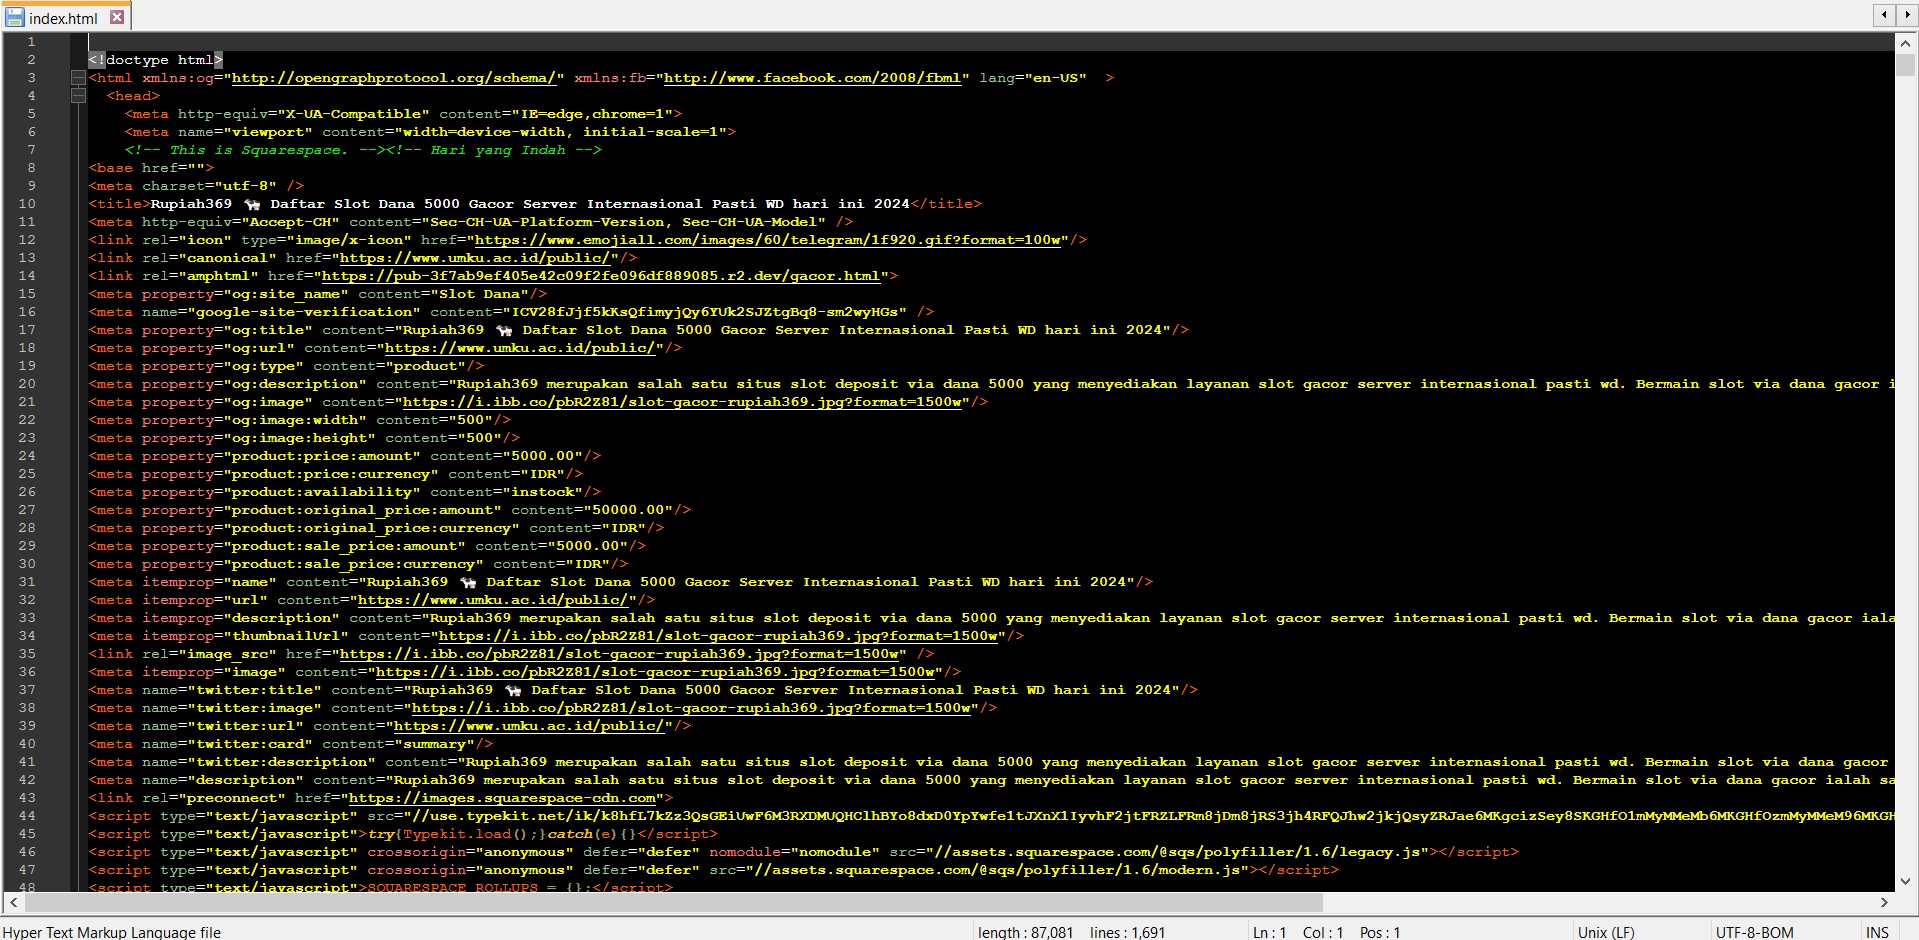Open the canonical umku.ac.id link on line 13

(x=474, y=258)
